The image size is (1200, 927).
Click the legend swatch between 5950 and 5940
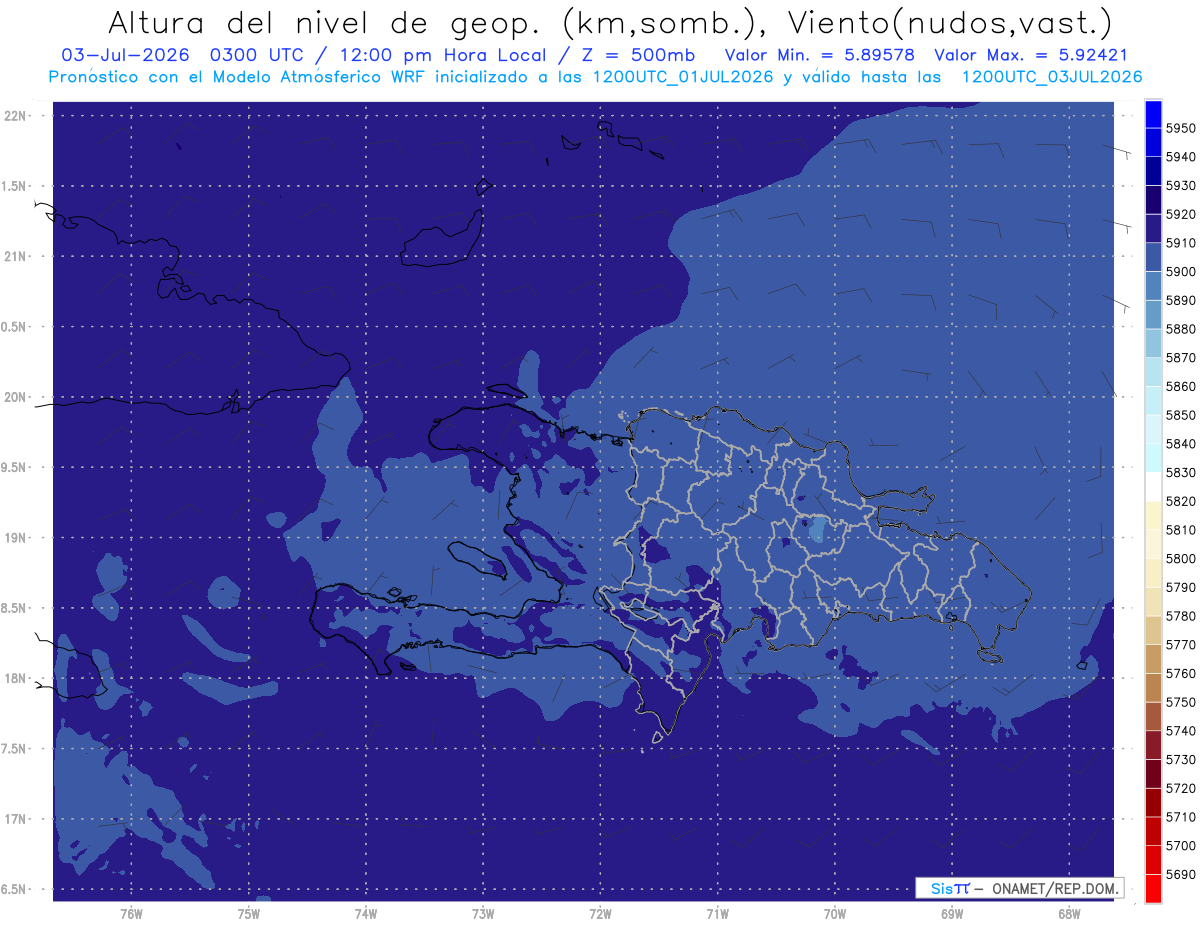coord(1153,143)
